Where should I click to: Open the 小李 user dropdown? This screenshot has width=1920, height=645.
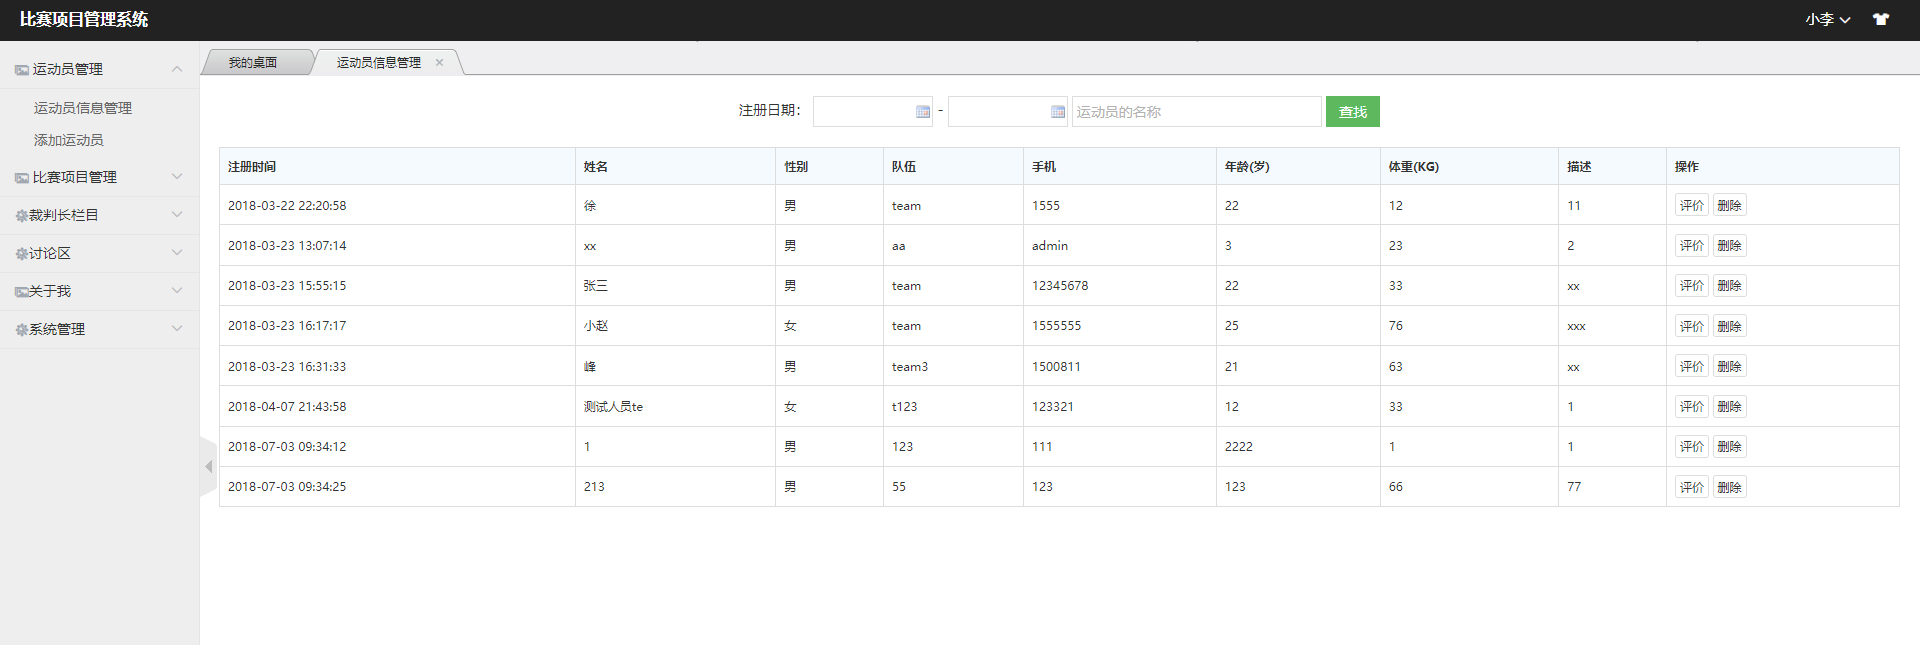pyautogui.click(x=1828, y=19)
